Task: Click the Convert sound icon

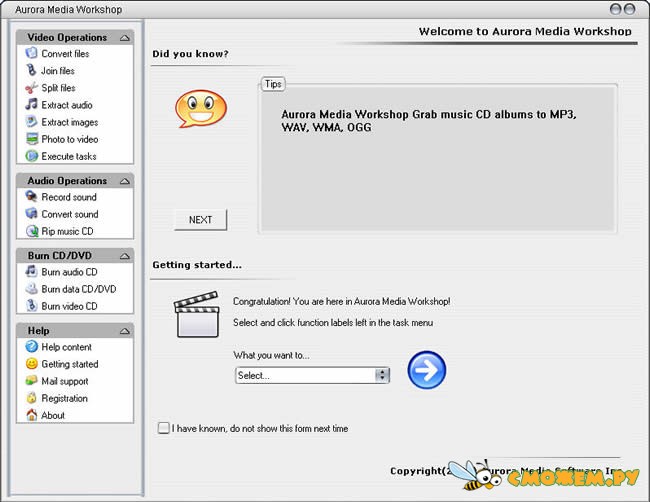Action: [x=32, y=213]
